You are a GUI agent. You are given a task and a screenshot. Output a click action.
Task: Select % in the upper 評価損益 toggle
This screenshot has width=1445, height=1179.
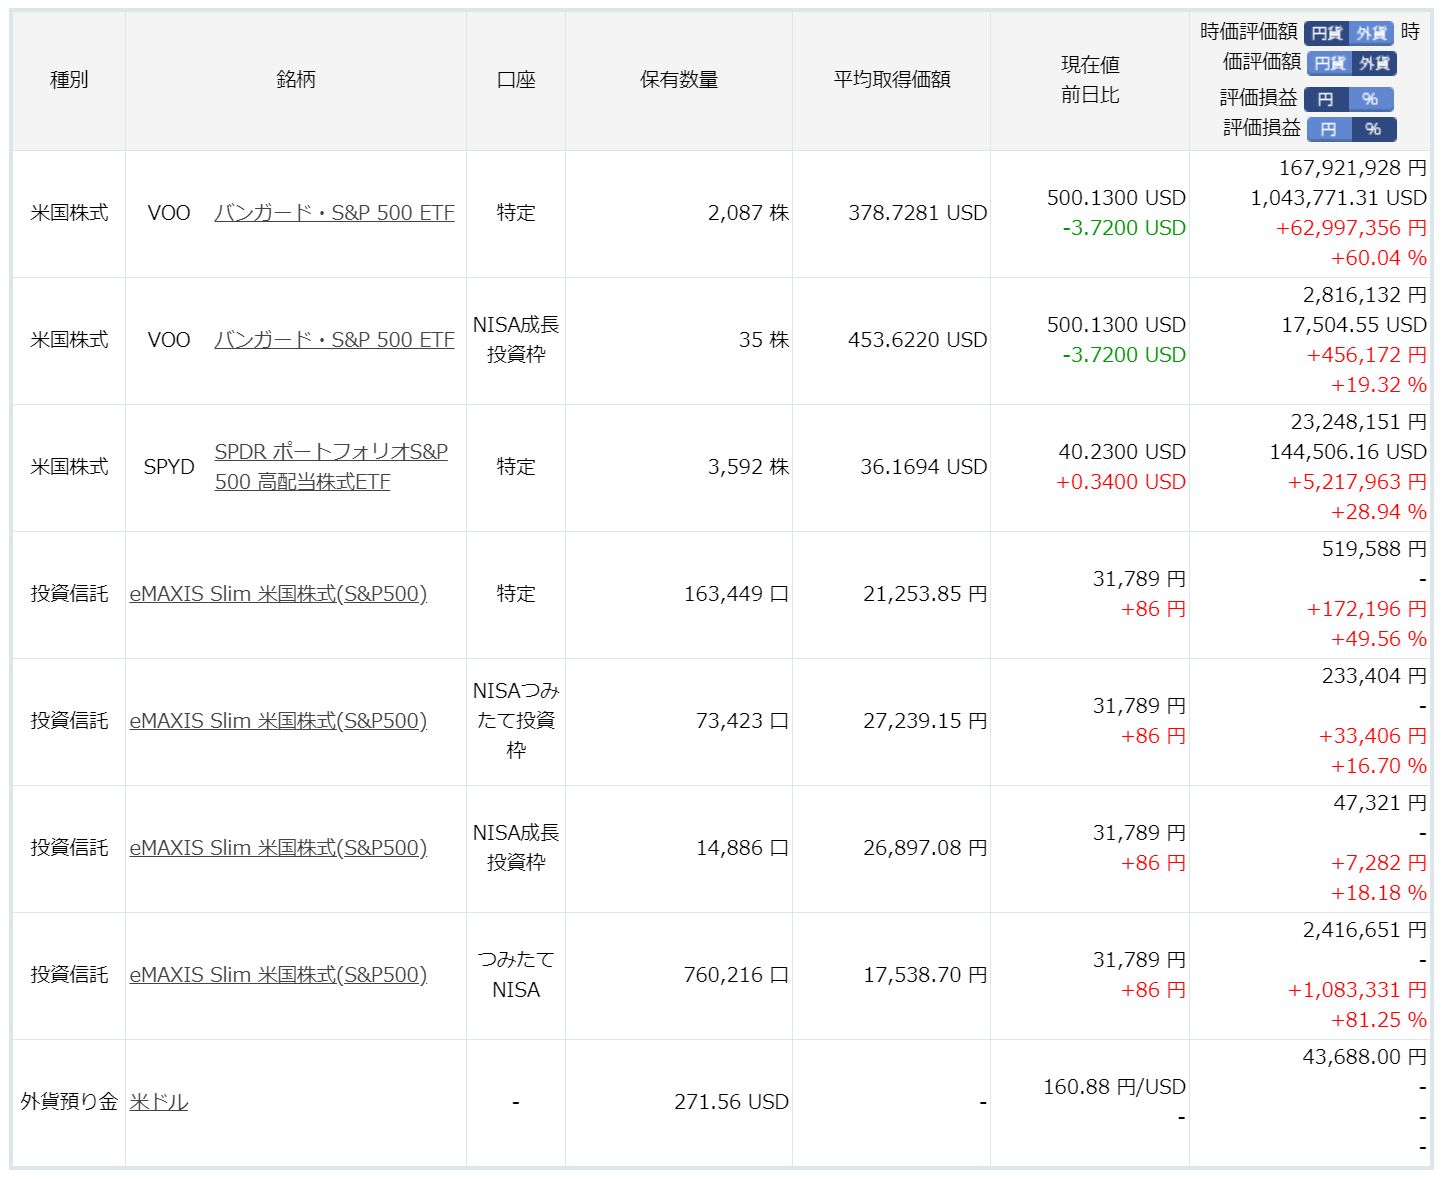coord(1370,99)
